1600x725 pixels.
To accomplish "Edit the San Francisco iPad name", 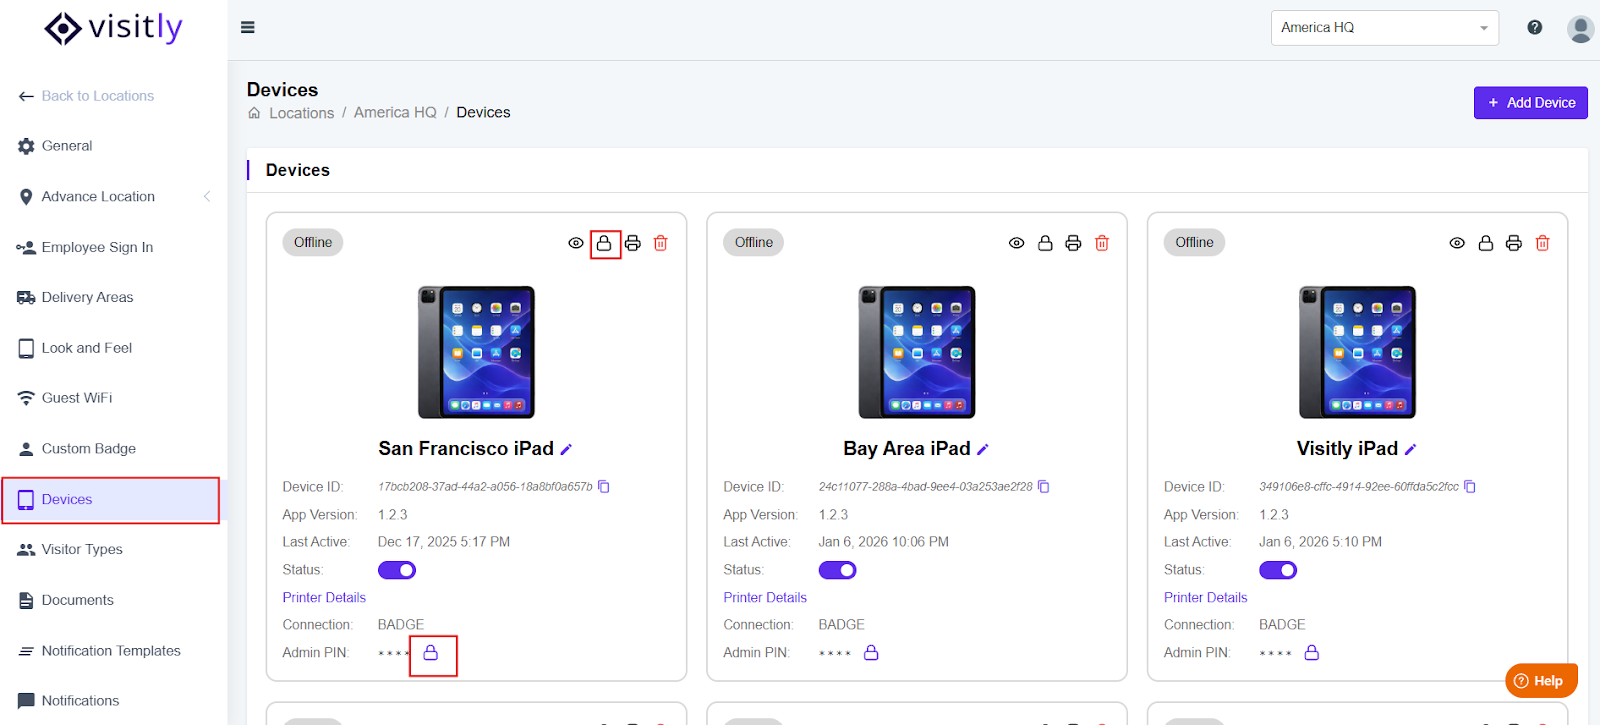I will (566, 450).
